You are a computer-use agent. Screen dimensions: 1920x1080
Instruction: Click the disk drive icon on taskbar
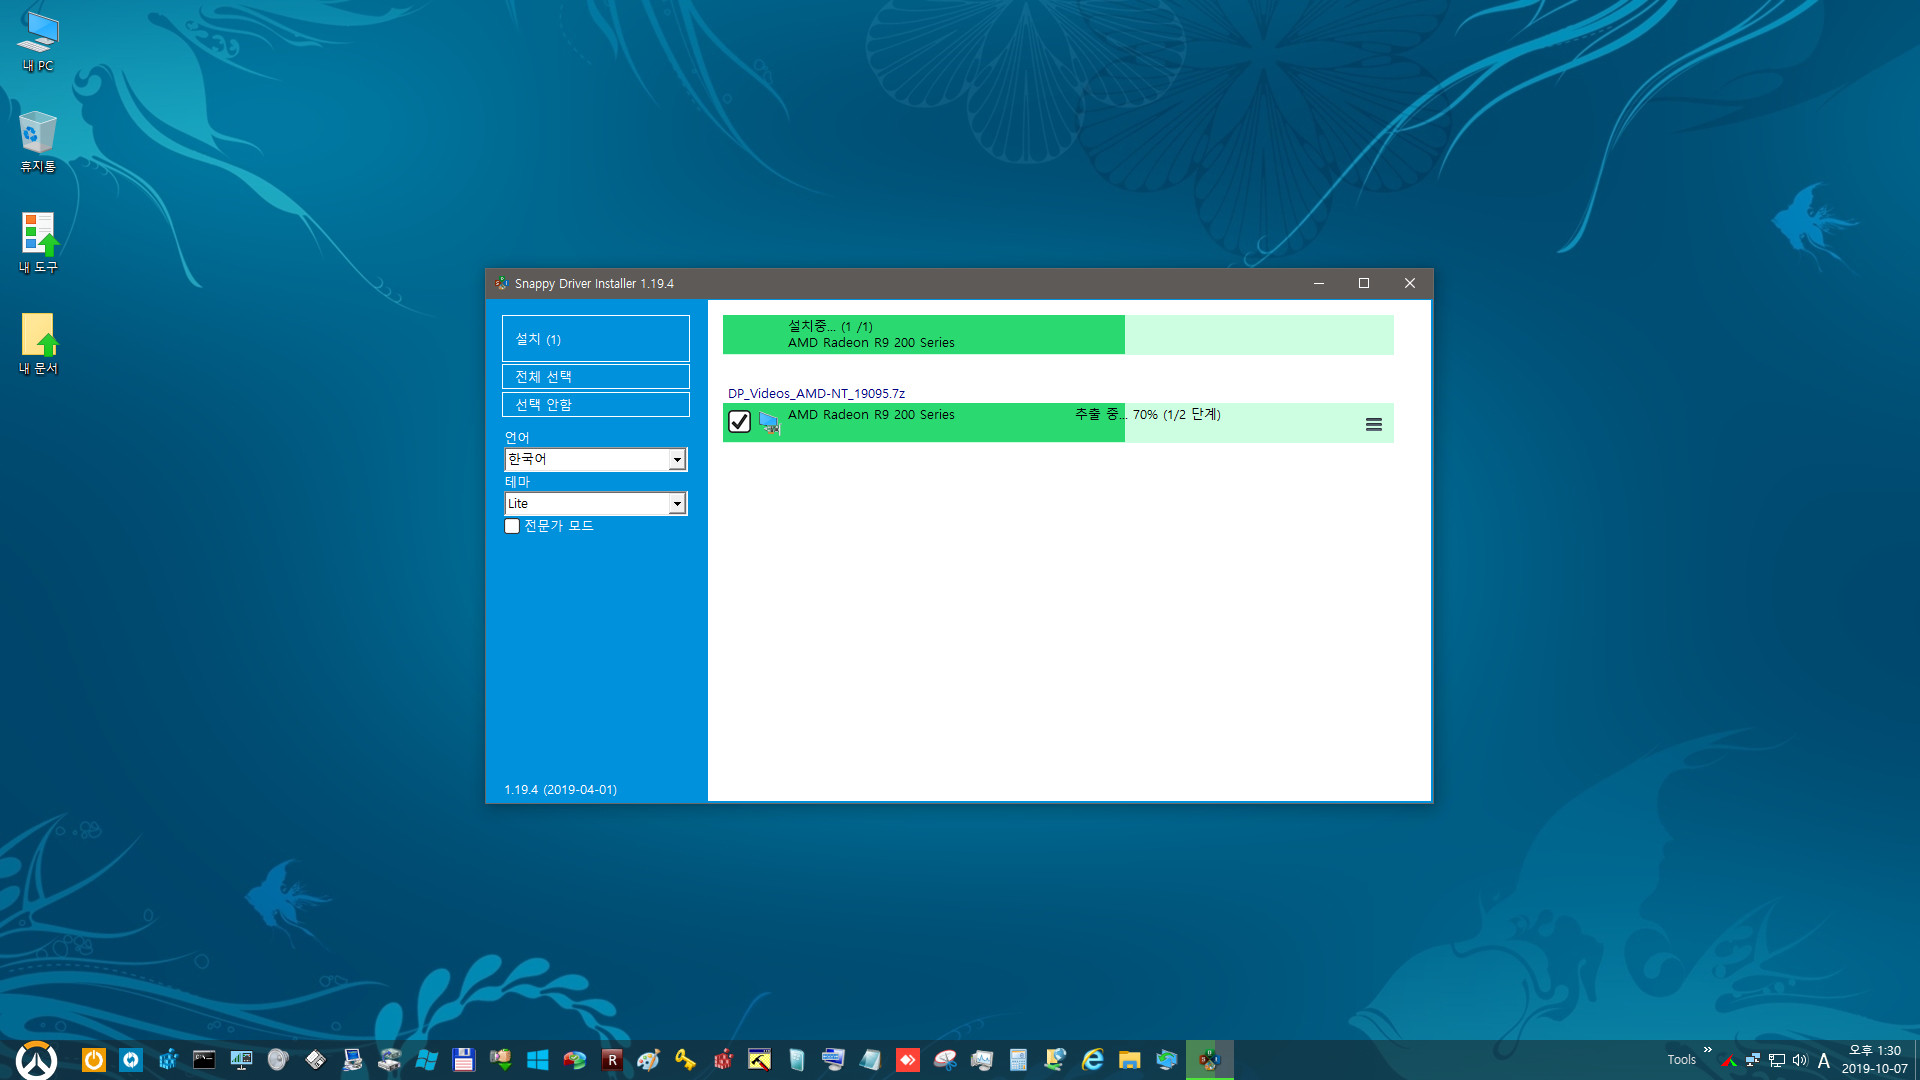389,1060
